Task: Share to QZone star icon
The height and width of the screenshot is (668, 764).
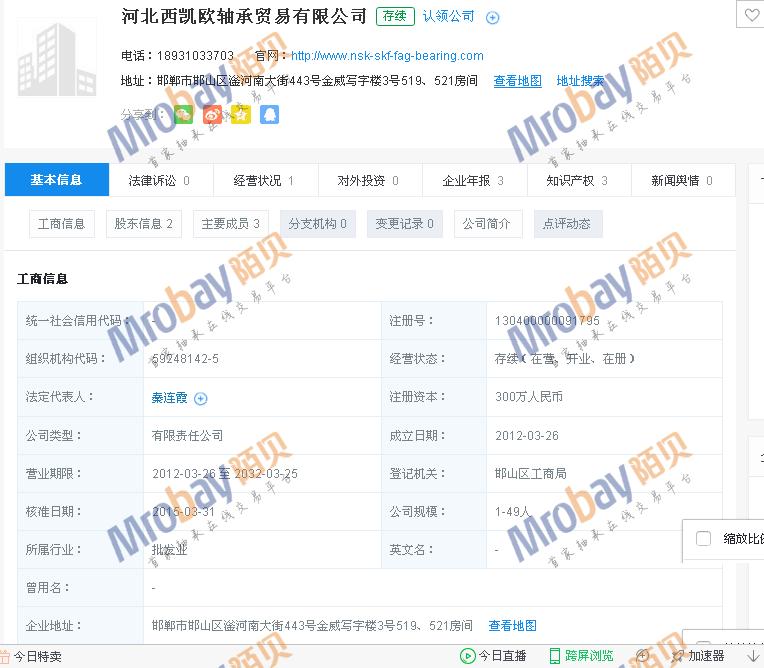Action: (241, 115)
